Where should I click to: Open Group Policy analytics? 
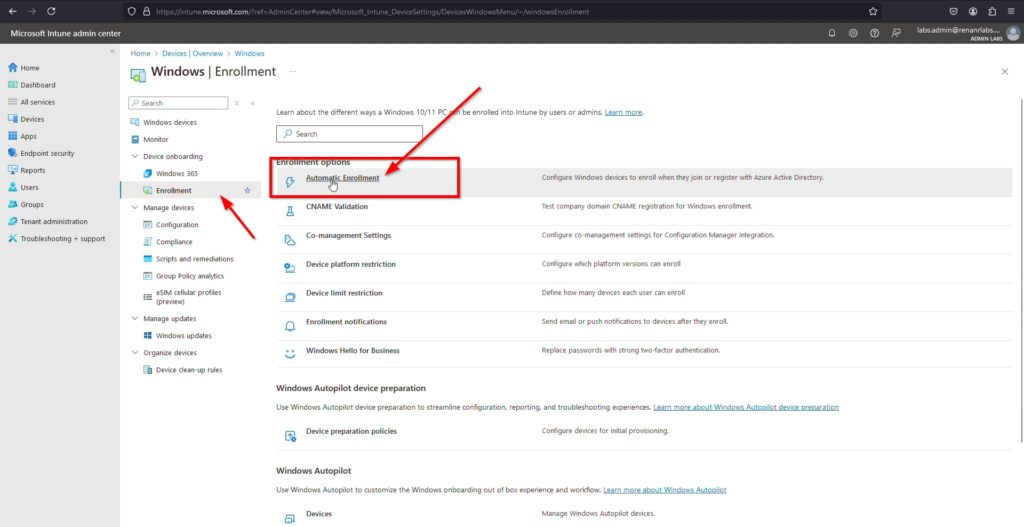pyautogui.click(x=189, y=276)
